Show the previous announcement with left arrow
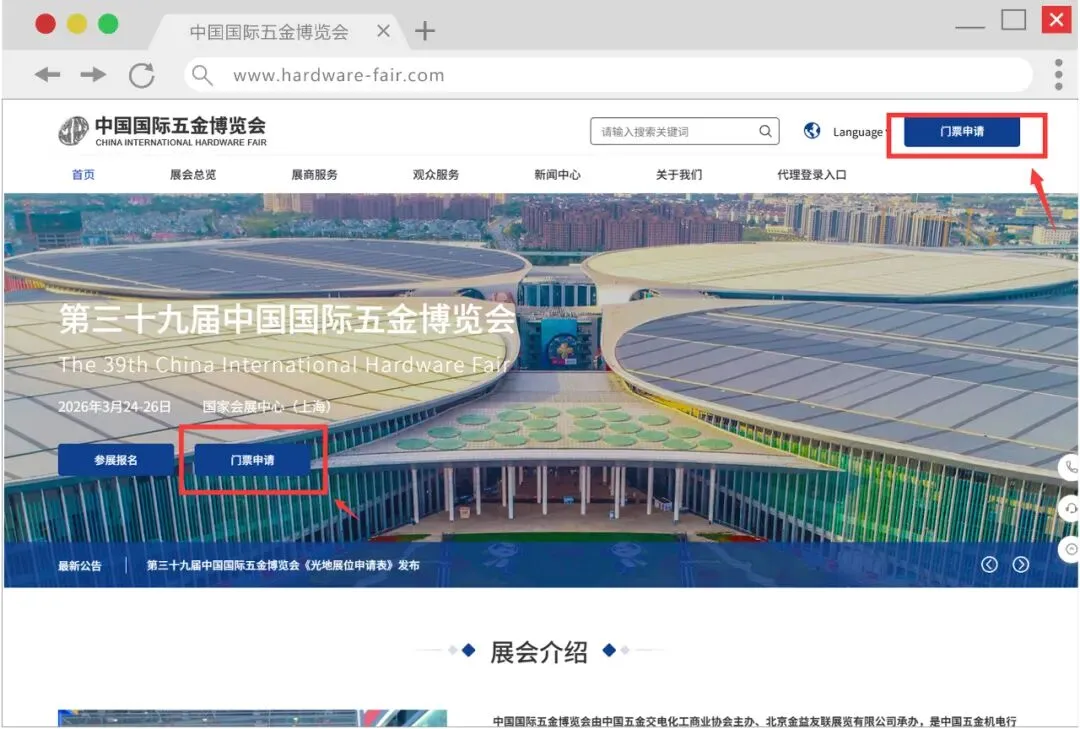This screenshot has width=1080, height=729. 989,564
